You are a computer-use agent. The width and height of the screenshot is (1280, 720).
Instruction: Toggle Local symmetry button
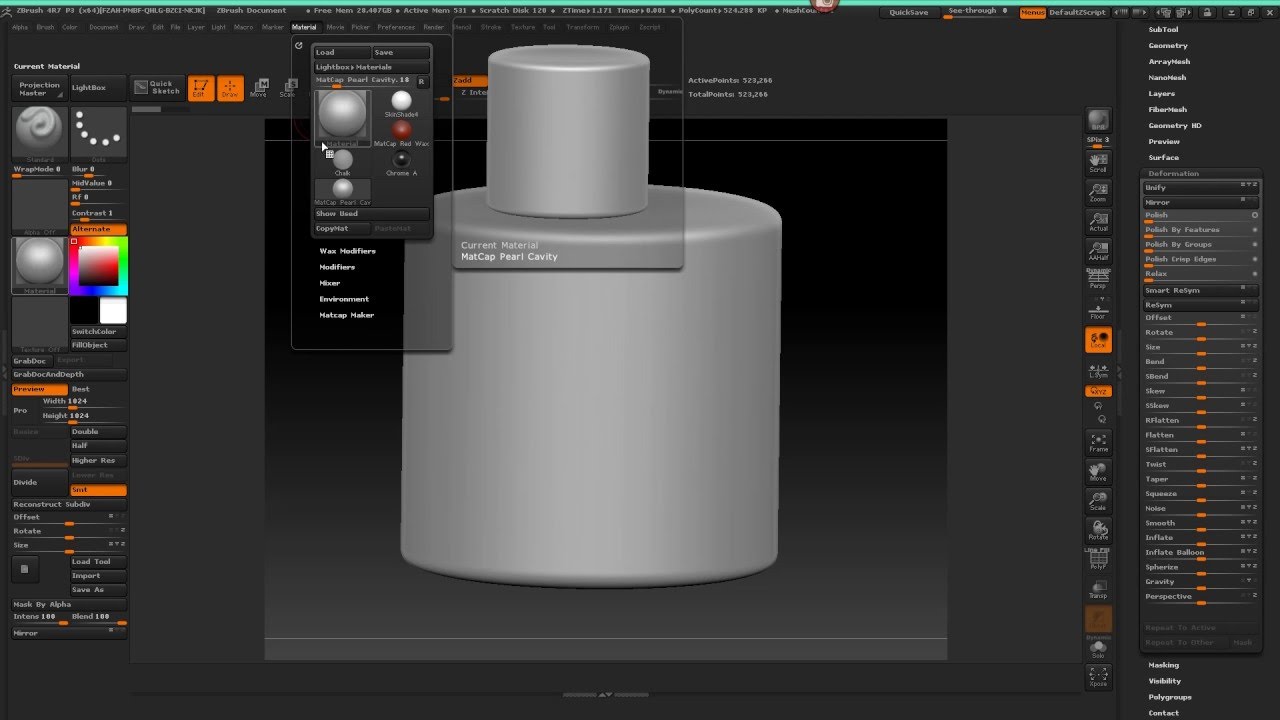1098,340
